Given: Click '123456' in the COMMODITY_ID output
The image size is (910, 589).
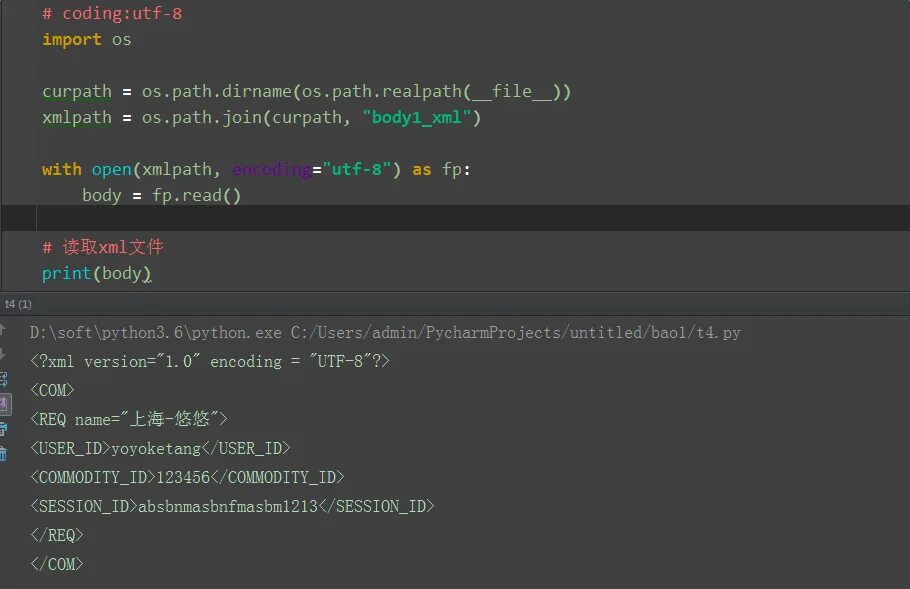Looking at the screenshot, I should (183, 478).
